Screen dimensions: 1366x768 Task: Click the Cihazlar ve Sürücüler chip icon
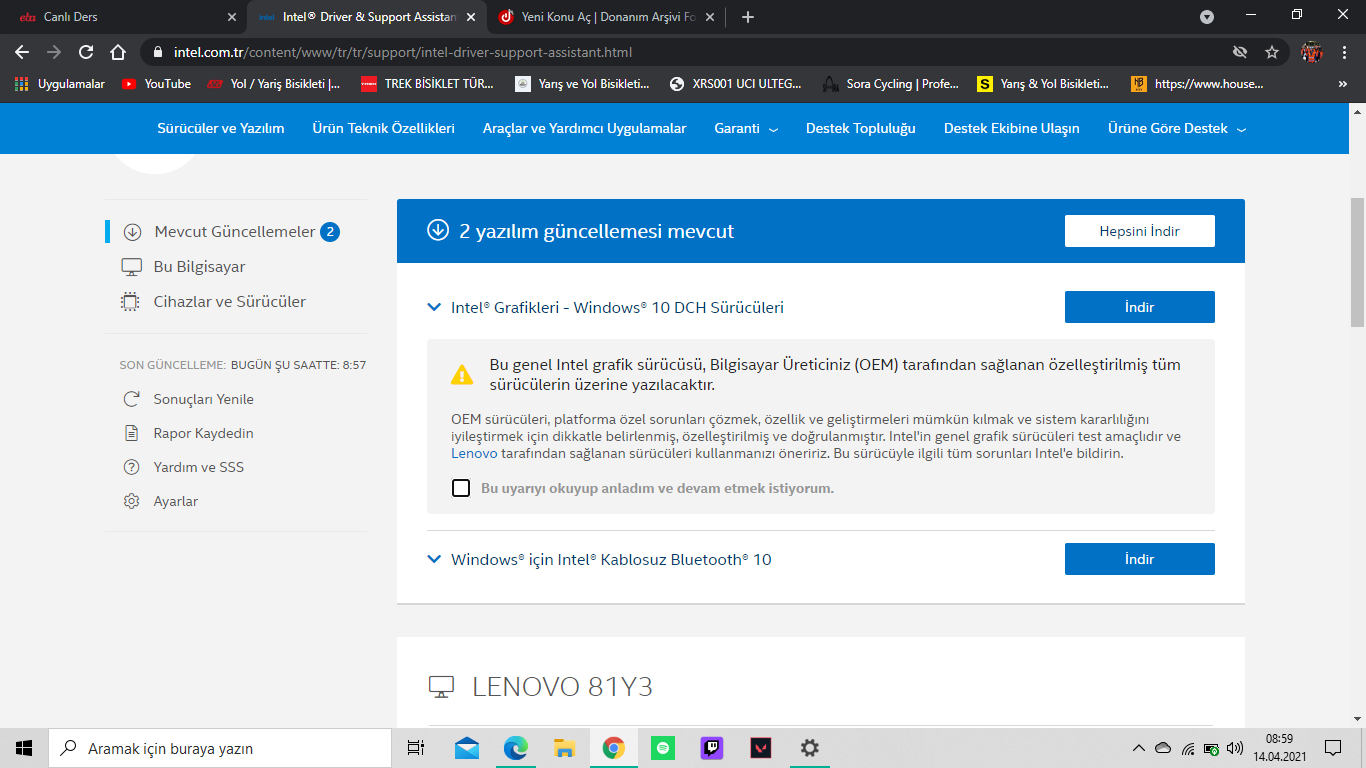[131, 302]
